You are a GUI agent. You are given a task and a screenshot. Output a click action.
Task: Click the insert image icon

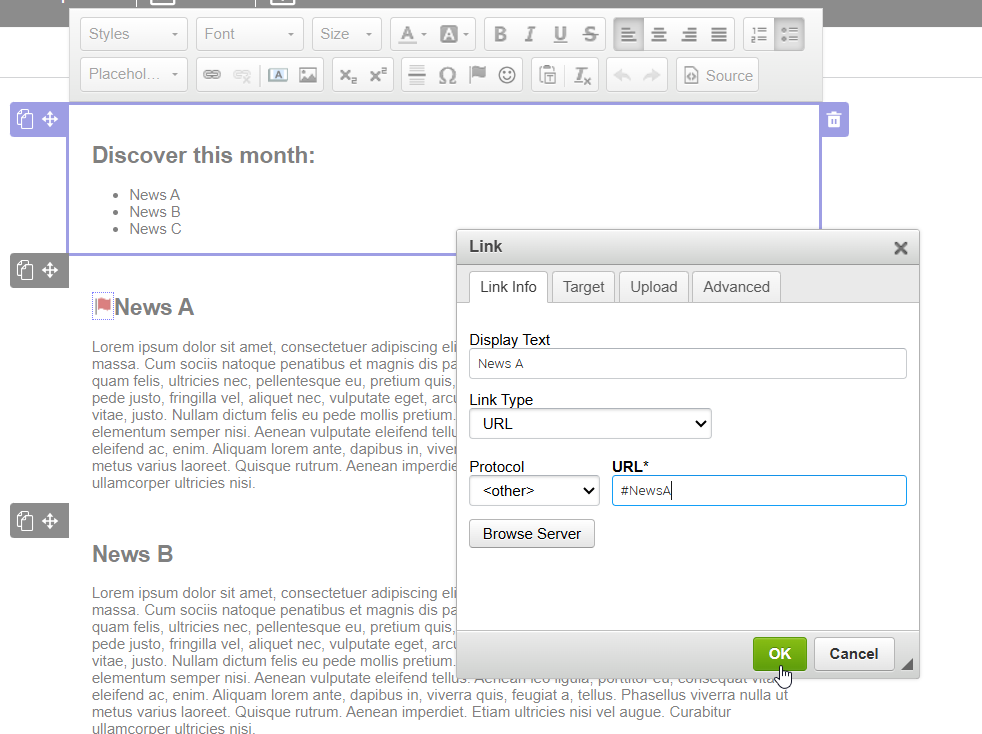308,75
